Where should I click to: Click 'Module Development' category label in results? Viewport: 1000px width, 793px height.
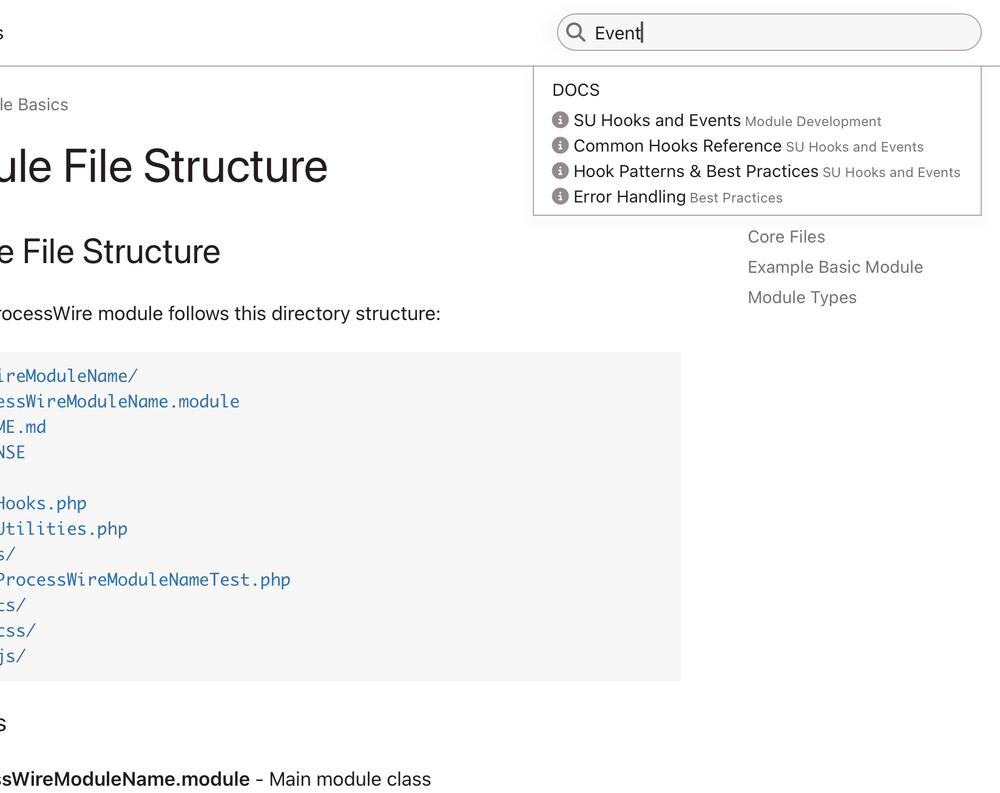pos(813,121)
